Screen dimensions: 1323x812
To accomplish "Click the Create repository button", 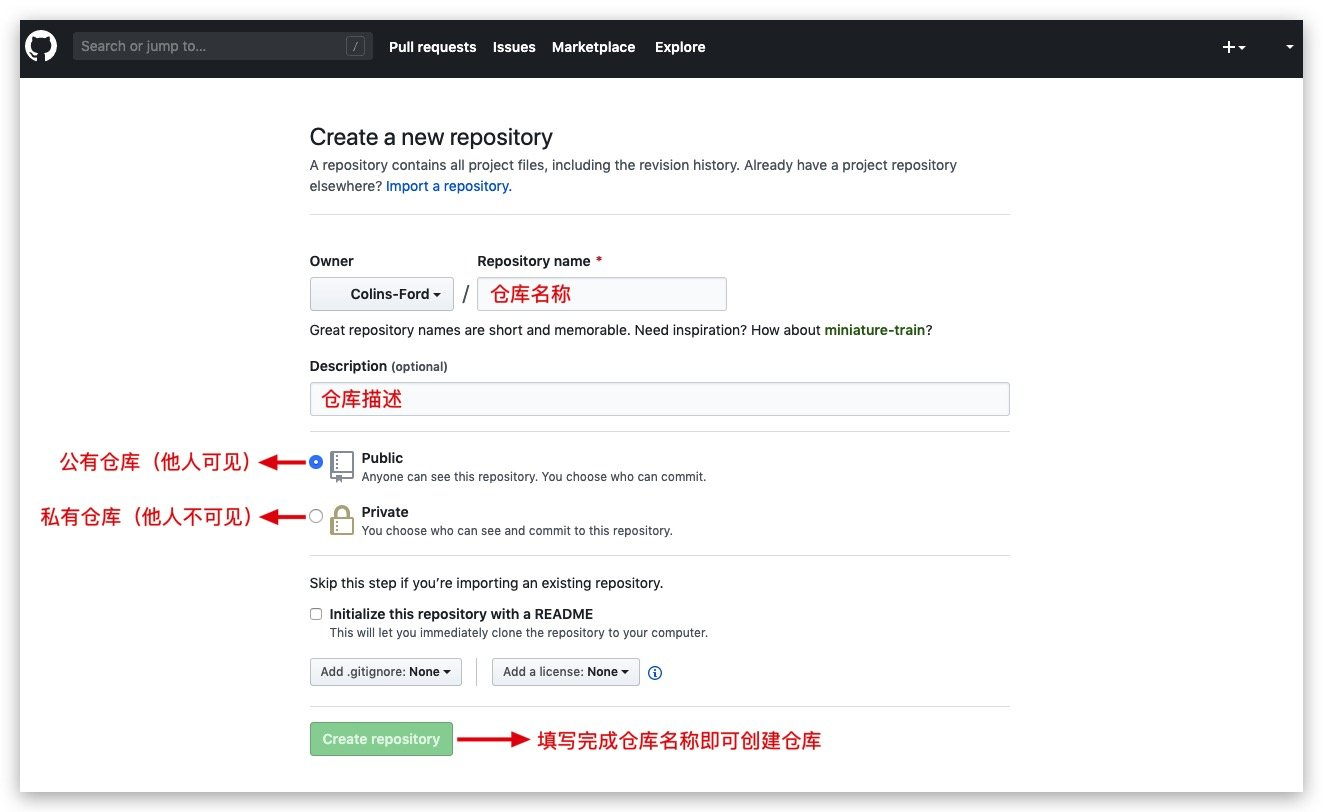I will coord(381,739).
